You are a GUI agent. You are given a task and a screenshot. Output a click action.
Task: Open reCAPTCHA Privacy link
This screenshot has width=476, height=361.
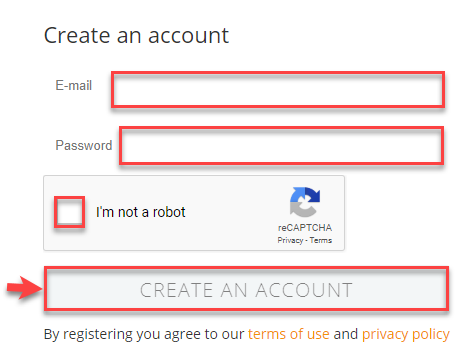click(290, 240)
